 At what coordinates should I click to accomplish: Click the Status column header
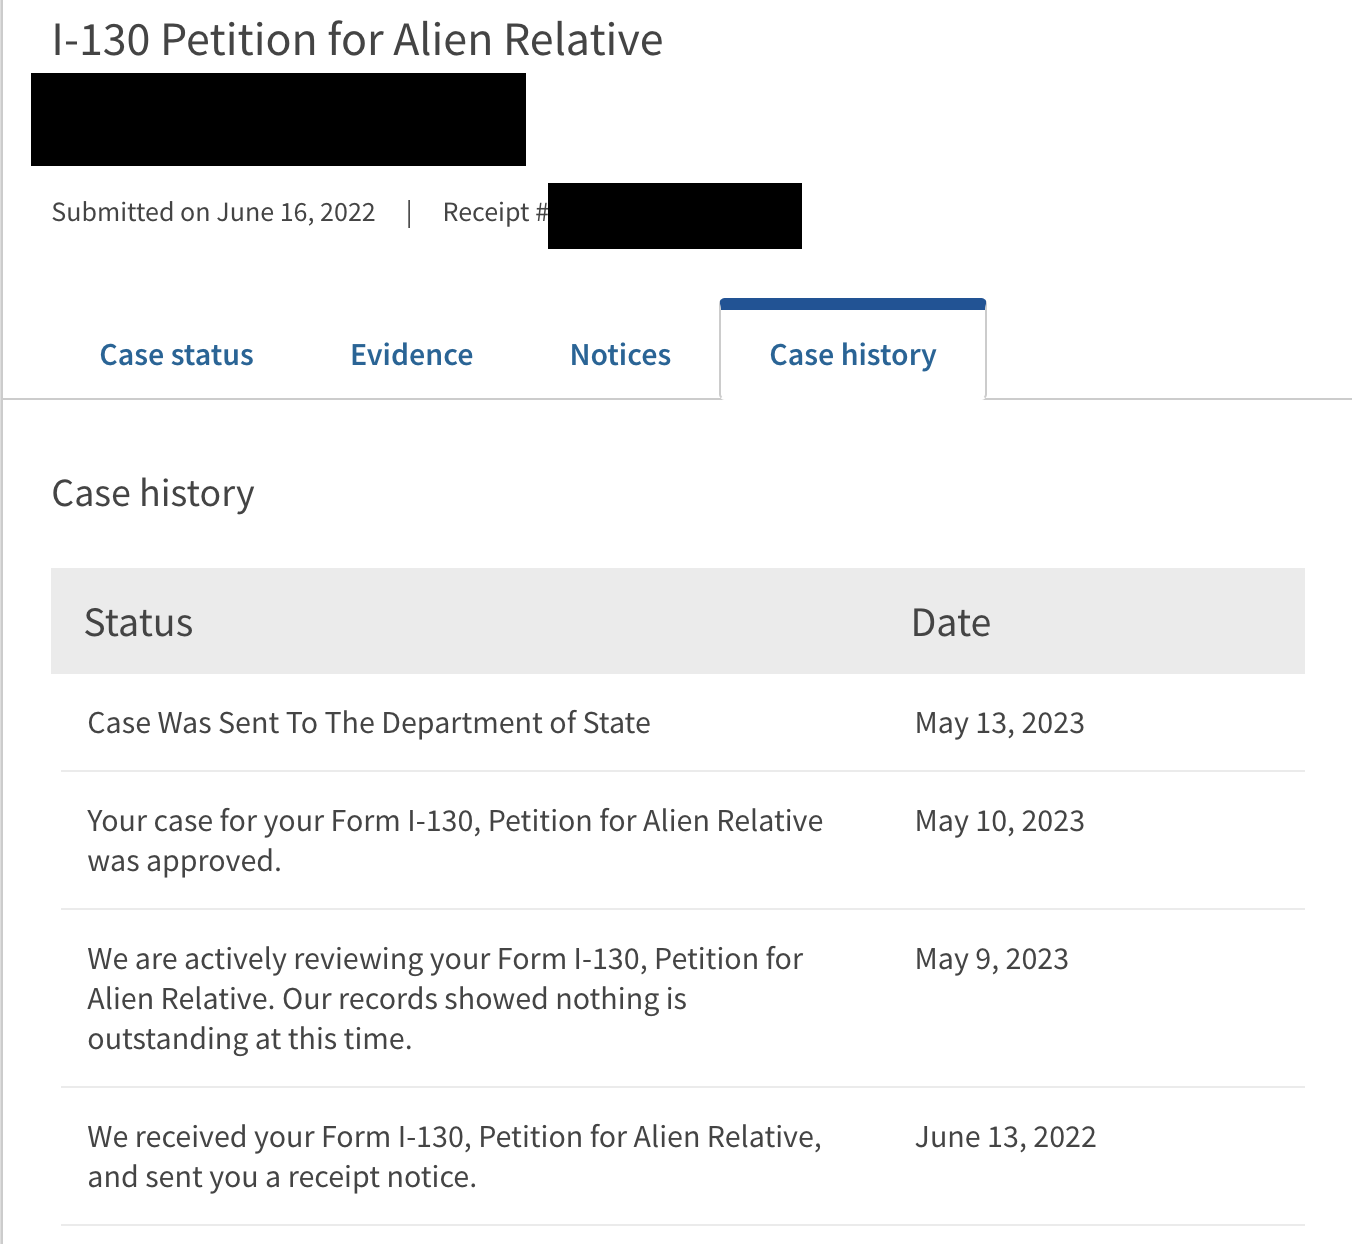[138, 622]
